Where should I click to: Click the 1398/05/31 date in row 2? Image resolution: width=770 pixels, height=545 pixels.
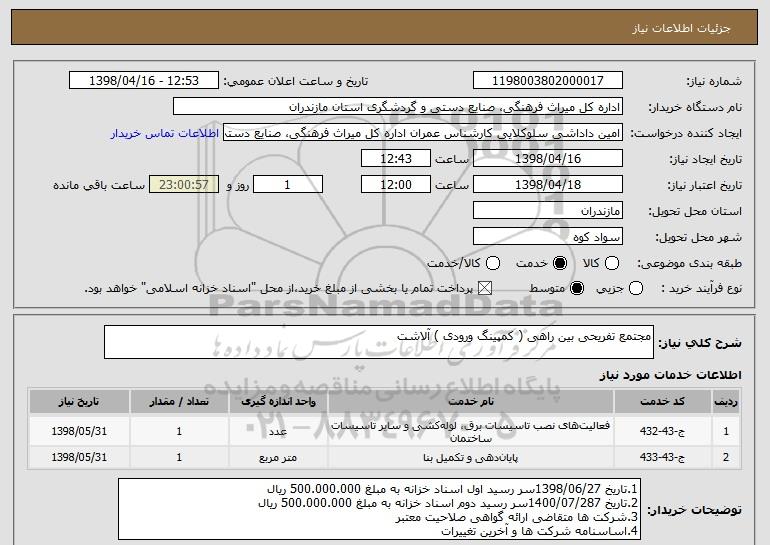pyautogui.click(x=79, y=457)
